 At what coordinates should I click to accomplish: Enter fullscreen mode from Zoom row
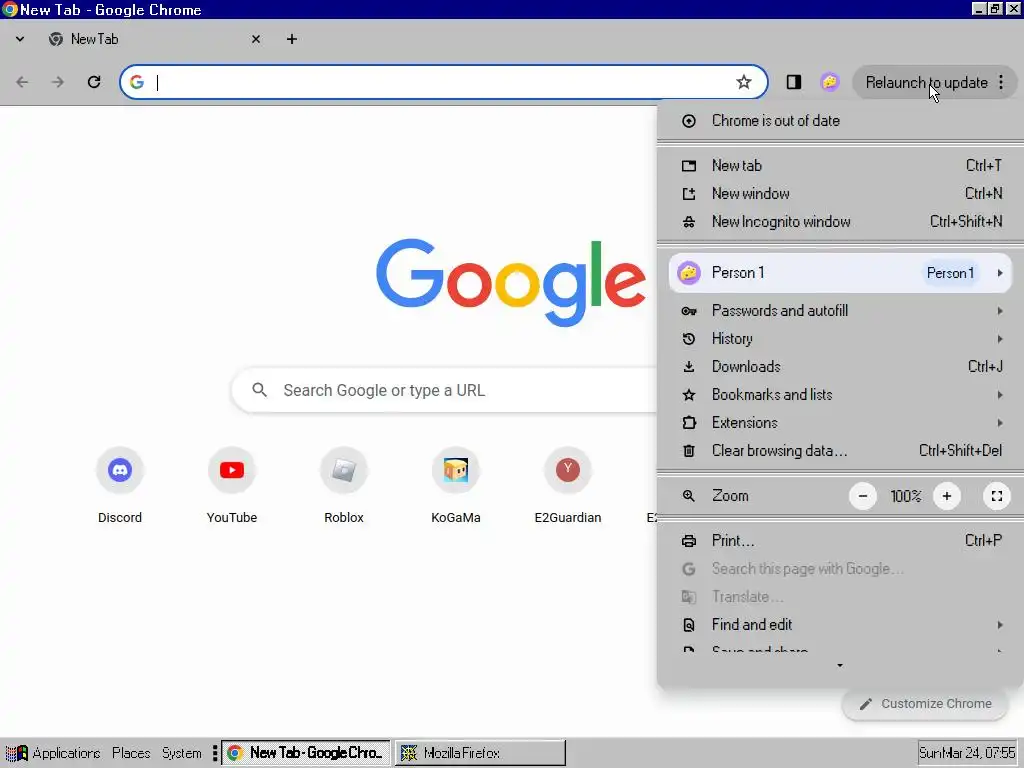click(997, 496)
